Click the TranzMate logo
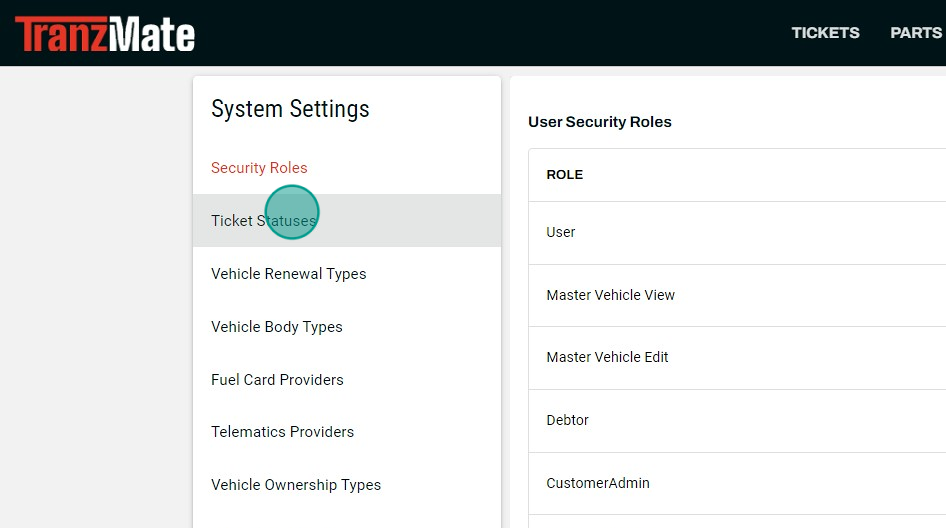The height and width of the screenshot is (528, 946). 105,34
